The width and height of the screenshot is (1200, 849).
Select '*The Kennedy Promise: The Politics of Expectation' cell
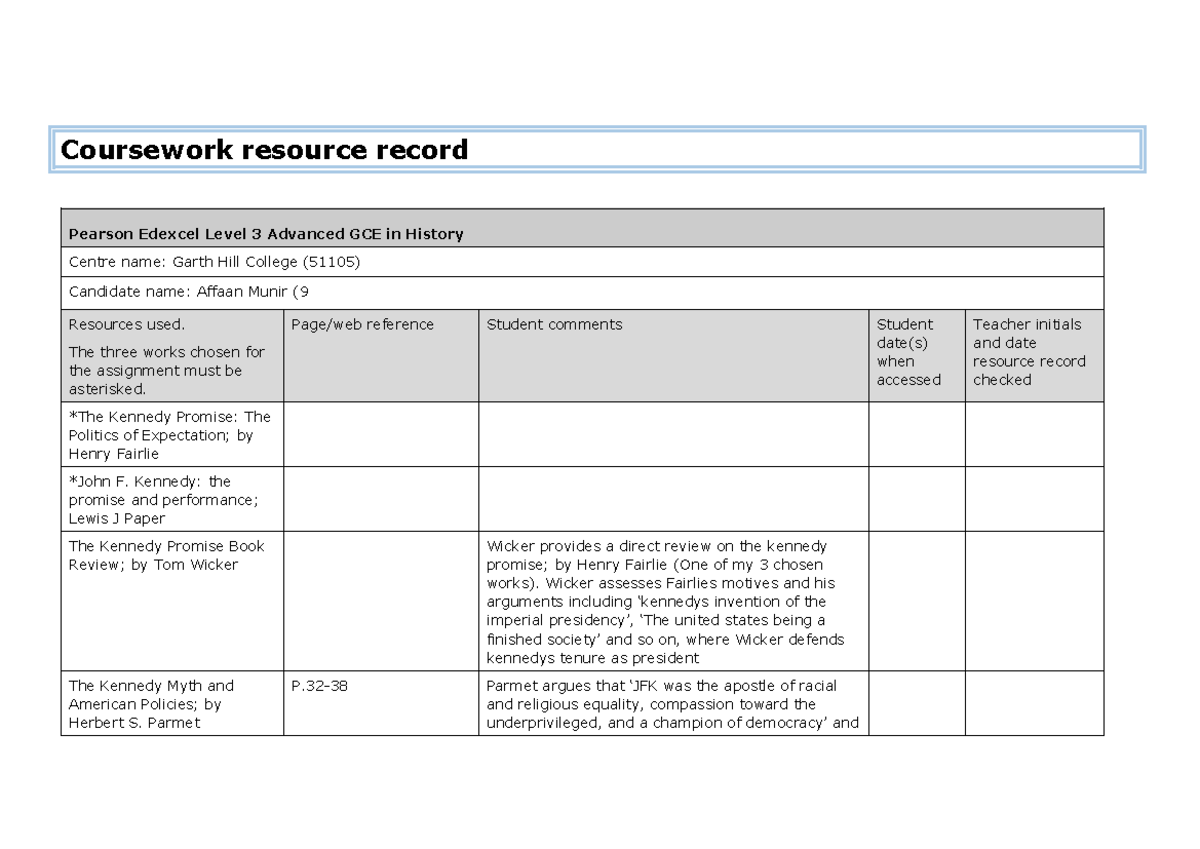click(172, 435)
